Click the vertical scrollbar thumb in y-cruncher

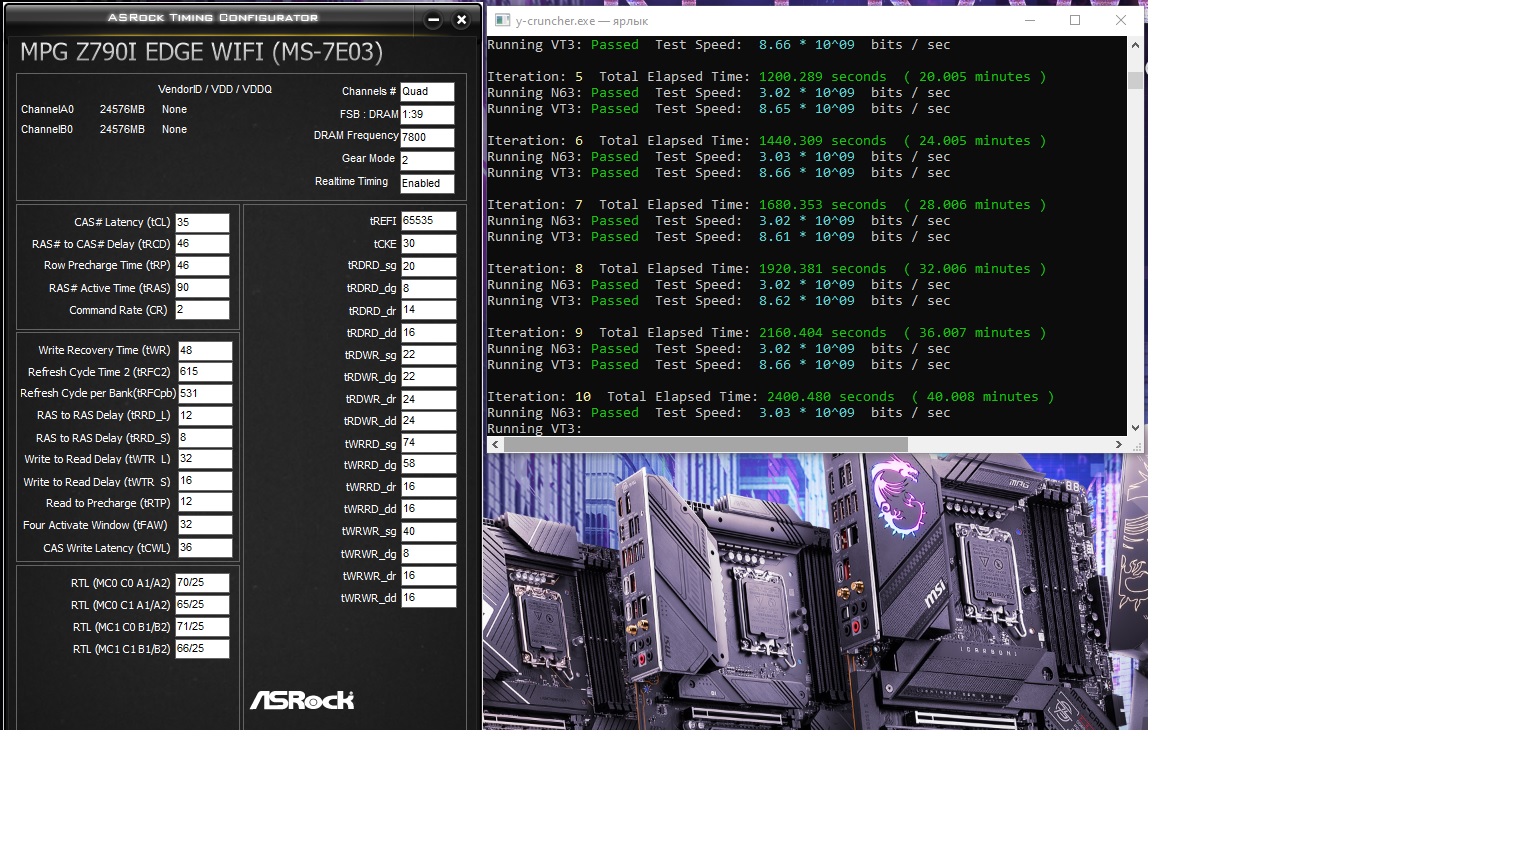pos(1135,80)
